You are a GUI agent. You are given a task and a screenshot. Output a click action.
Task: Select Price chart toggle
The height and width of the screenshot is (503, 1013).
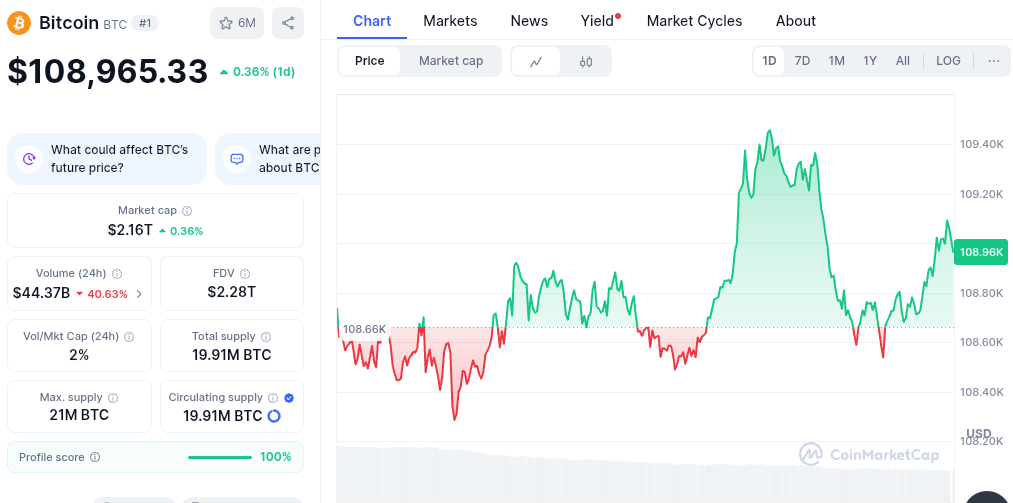[370, 61]
